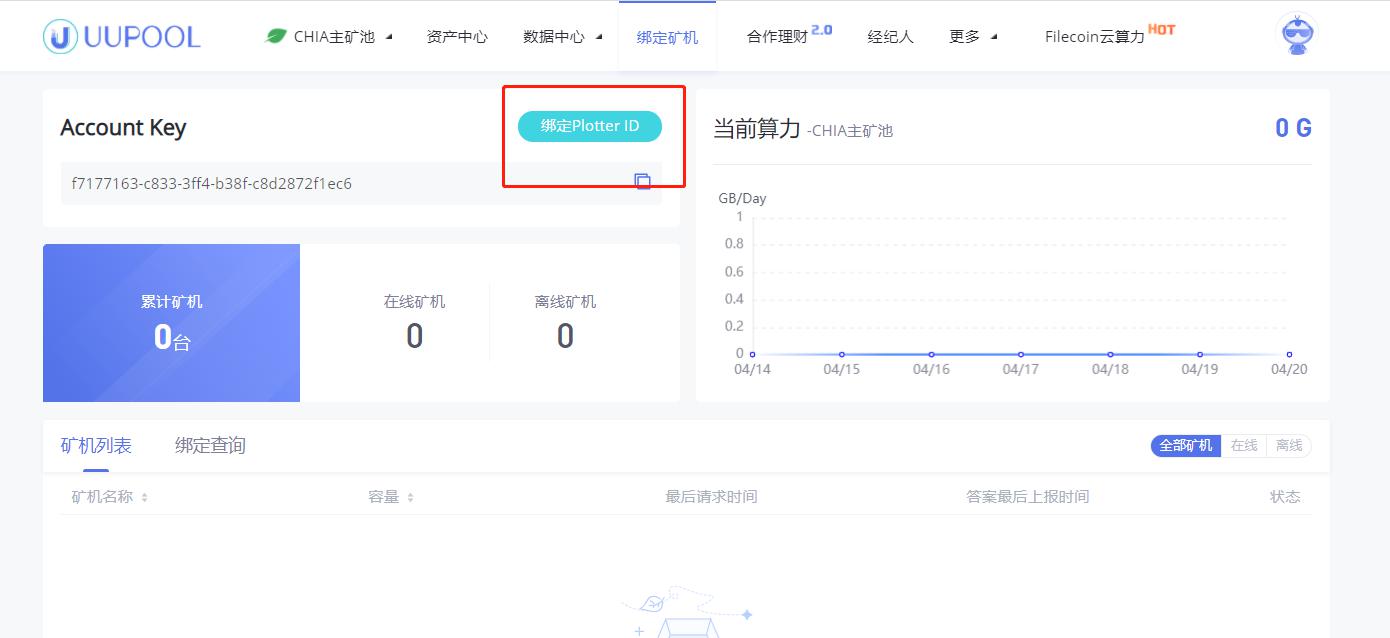Show 全部矿机 filter
The height and width of the screenshot is (638, 1390).
click(1186, 446)
